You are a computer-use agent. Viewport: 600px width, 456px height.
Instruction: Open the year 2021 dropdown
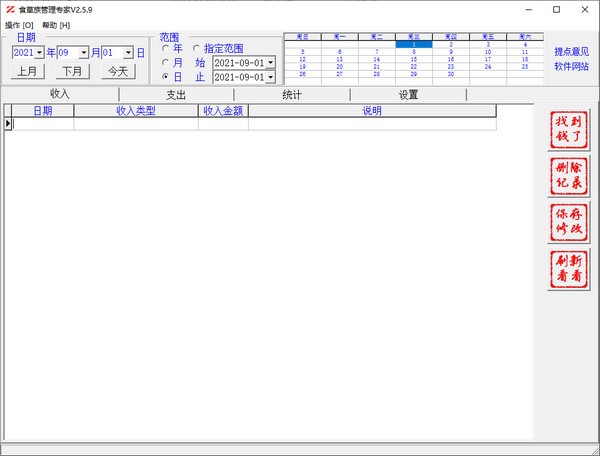[39, 53]
